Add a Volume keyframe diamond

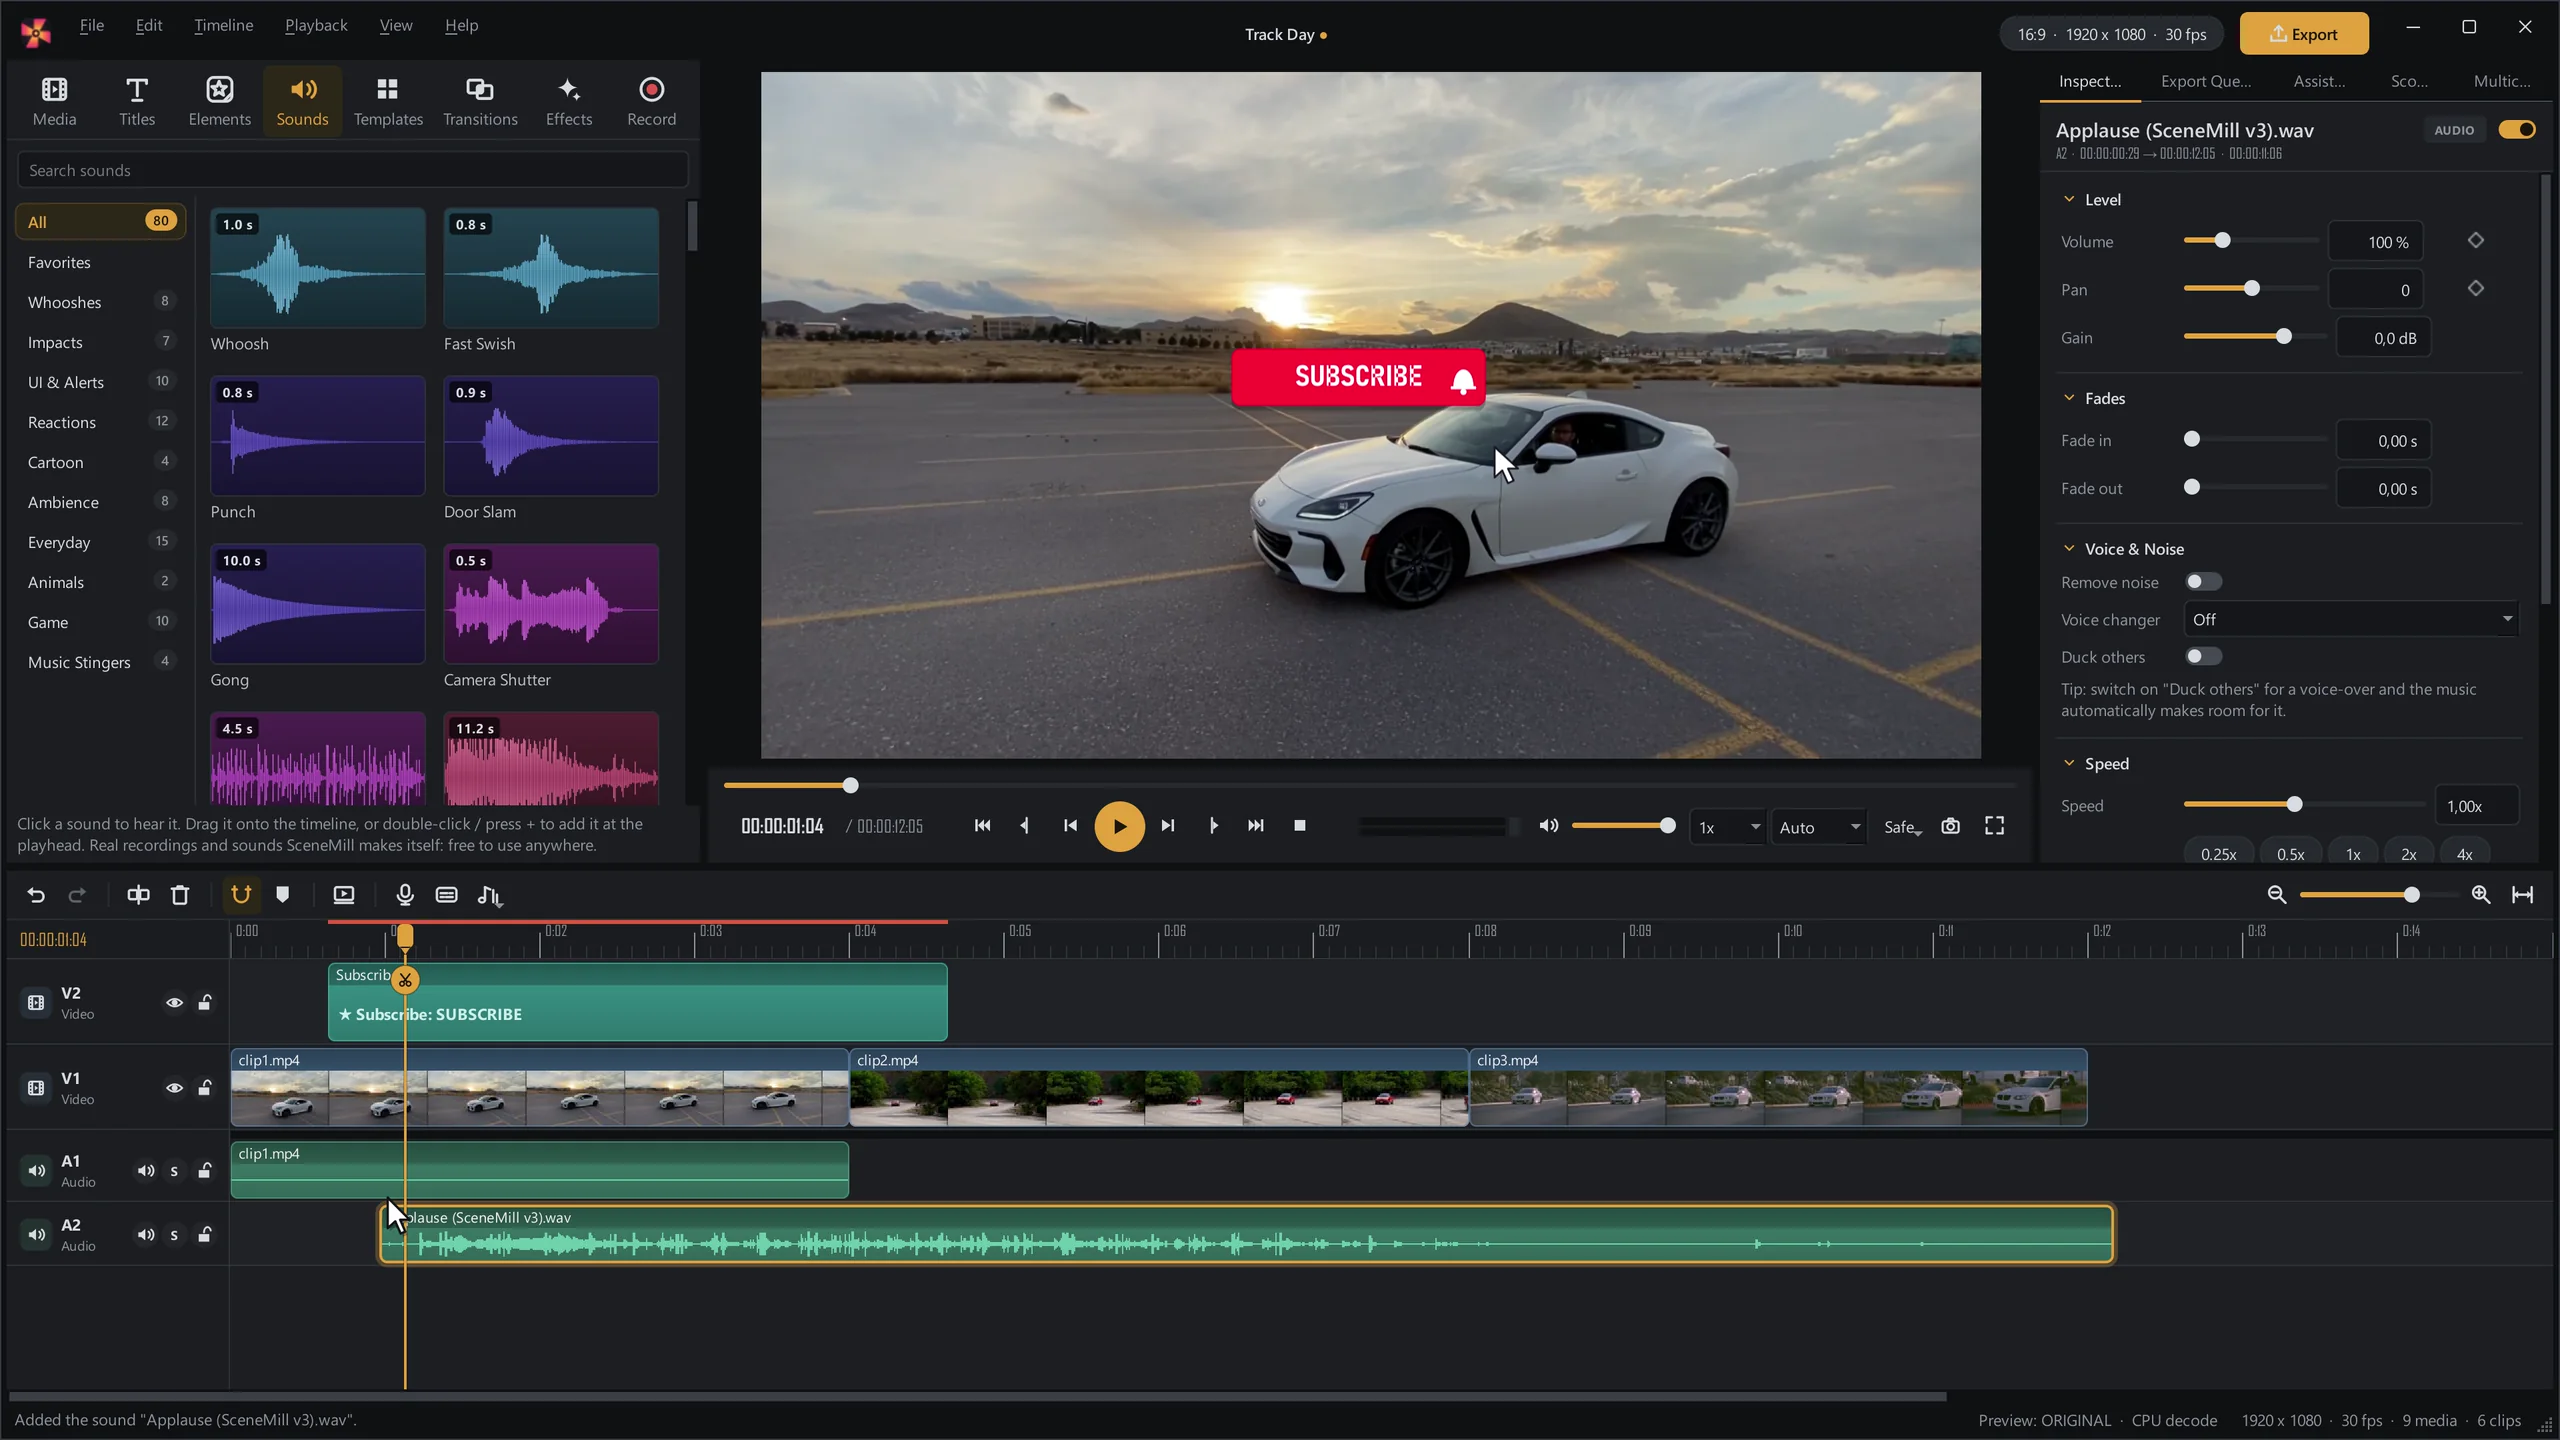click(x=2476, y=241)
